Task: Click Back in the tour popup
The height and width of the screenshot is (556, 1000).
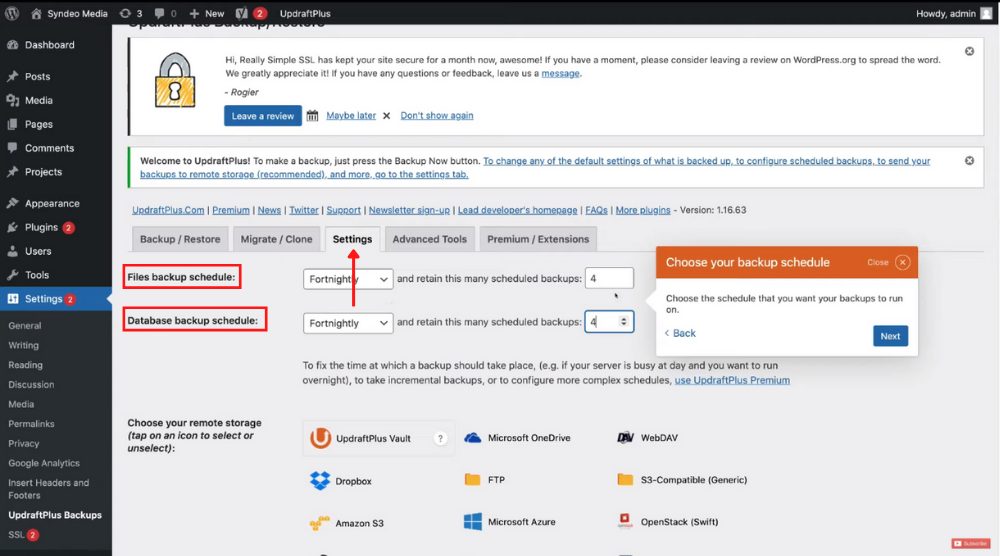Action: (x=680, y=333)
